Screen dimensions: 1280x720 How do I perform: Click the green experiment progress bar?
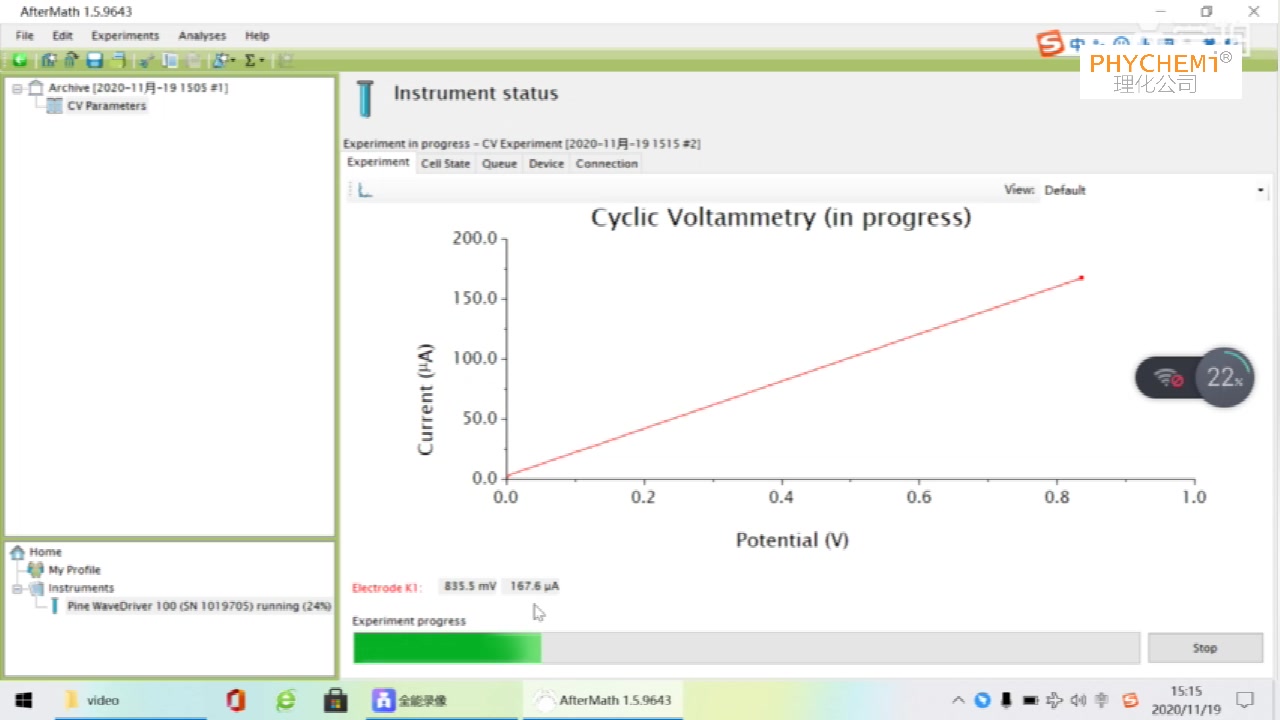(x=447, y=648)
